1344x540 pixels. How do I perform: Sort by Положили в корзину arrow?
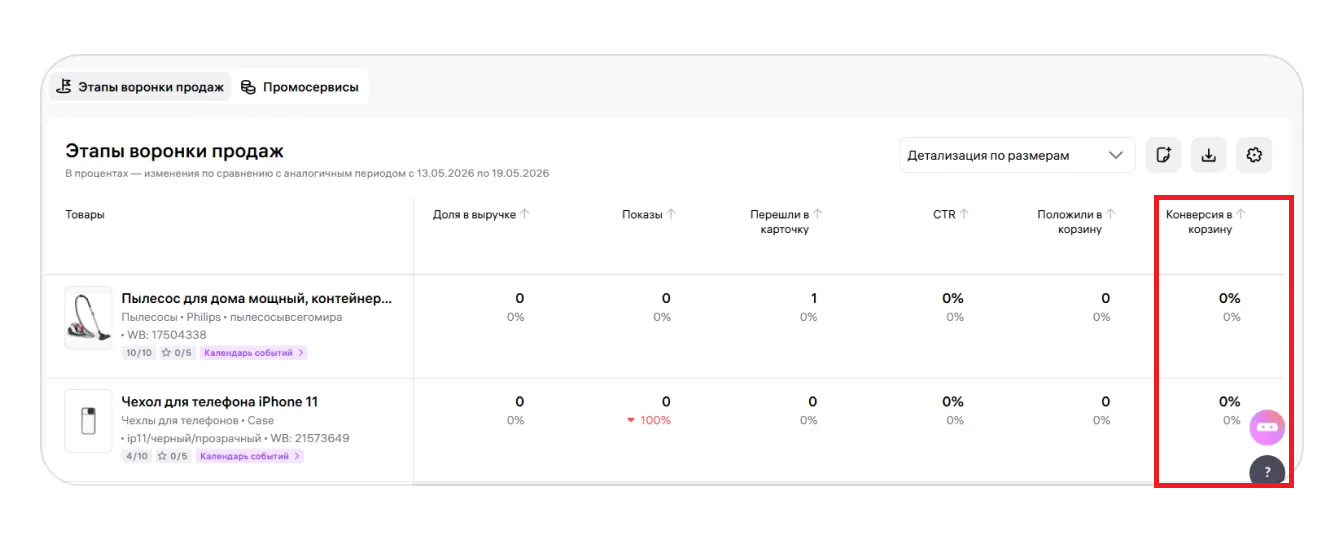(1111, 214)
